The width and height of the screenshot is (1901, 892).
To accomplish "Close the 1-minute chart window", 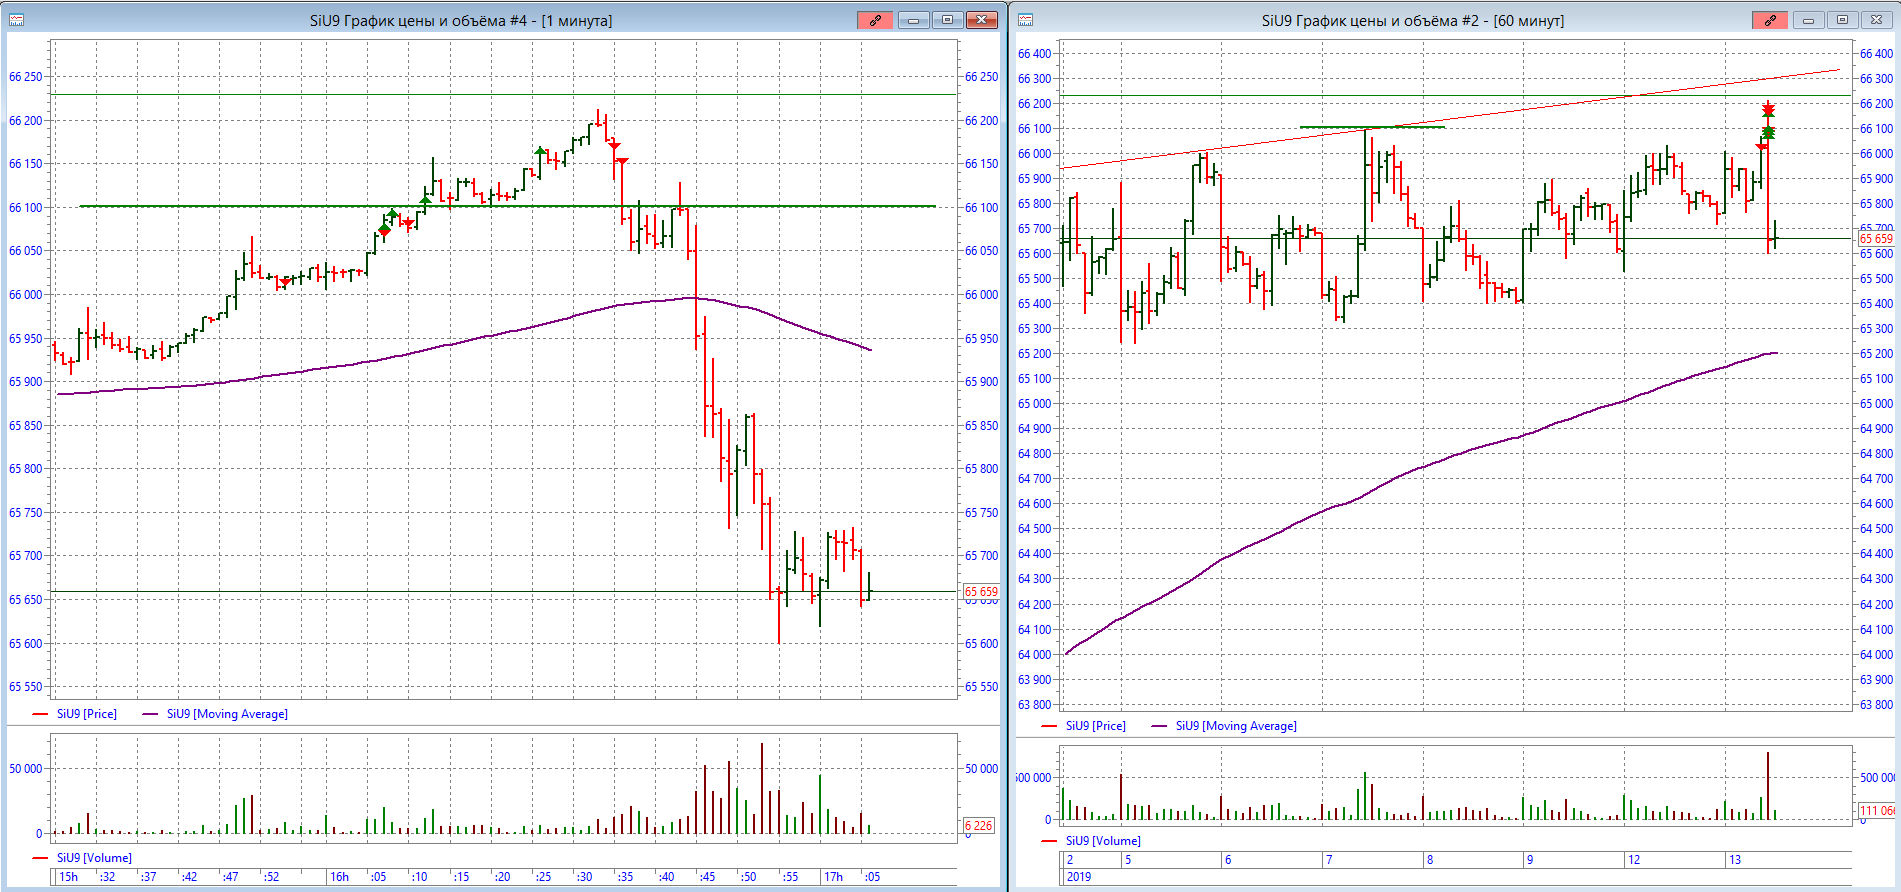I will coord(982,20).
